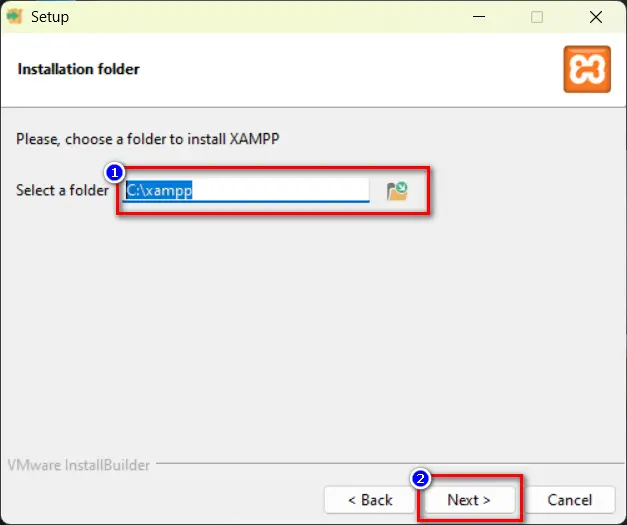Cancel the XAMPP installation
Viewport: 627px width, 525px height.
point(569,499)
